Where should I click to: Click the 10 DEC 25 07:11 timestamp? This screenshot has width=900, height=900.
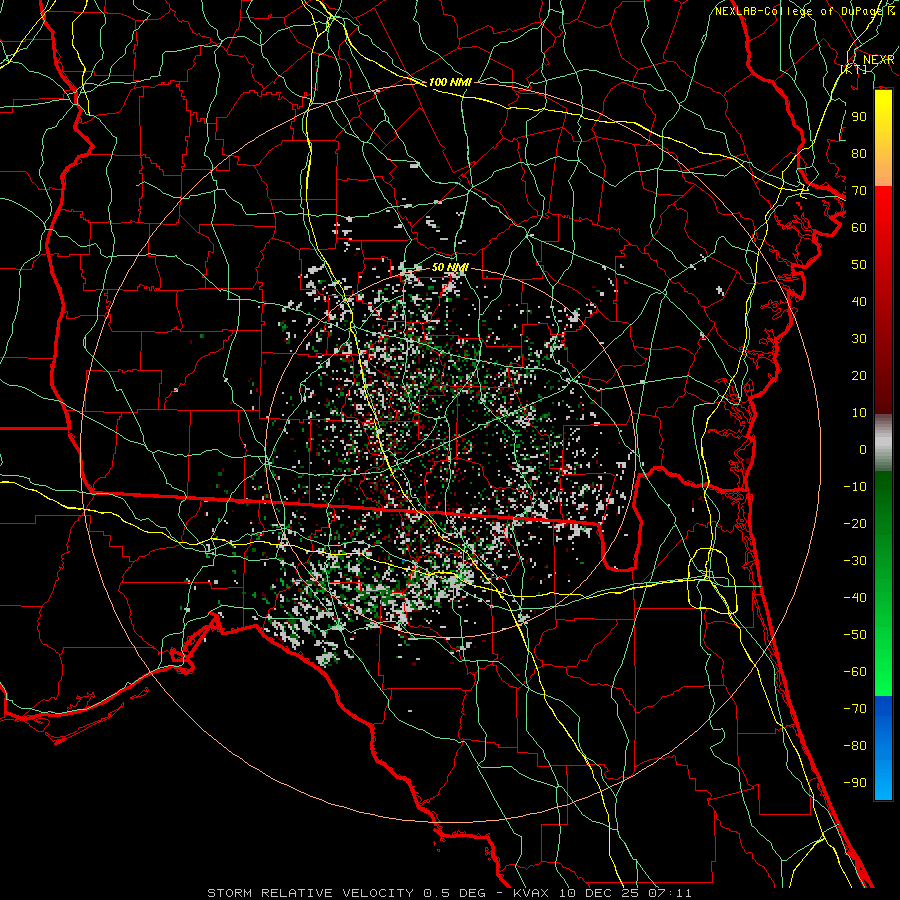[x=626, y=893]
